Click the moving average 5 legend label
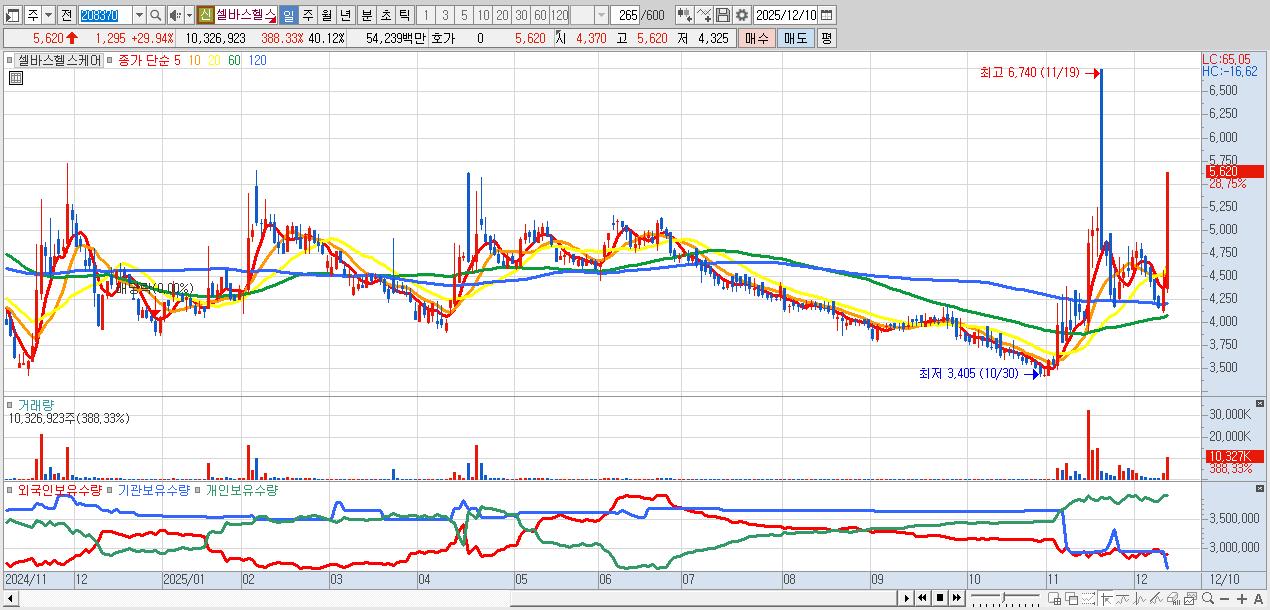This screenshot has height=610, width=1270. tap(177, 60)
